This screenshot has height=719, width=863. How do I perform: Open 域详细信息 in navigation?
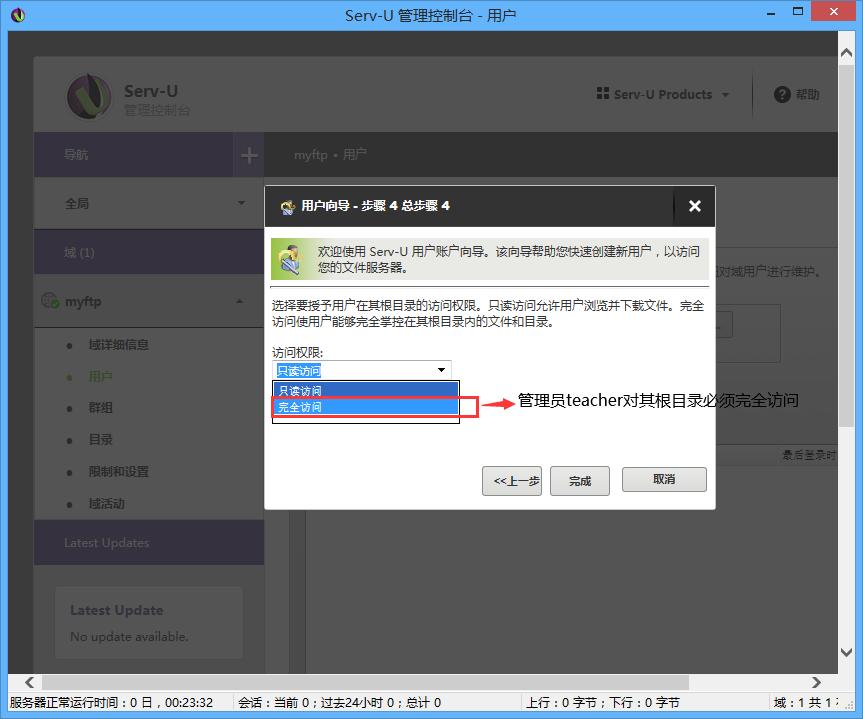pos(118,345)
